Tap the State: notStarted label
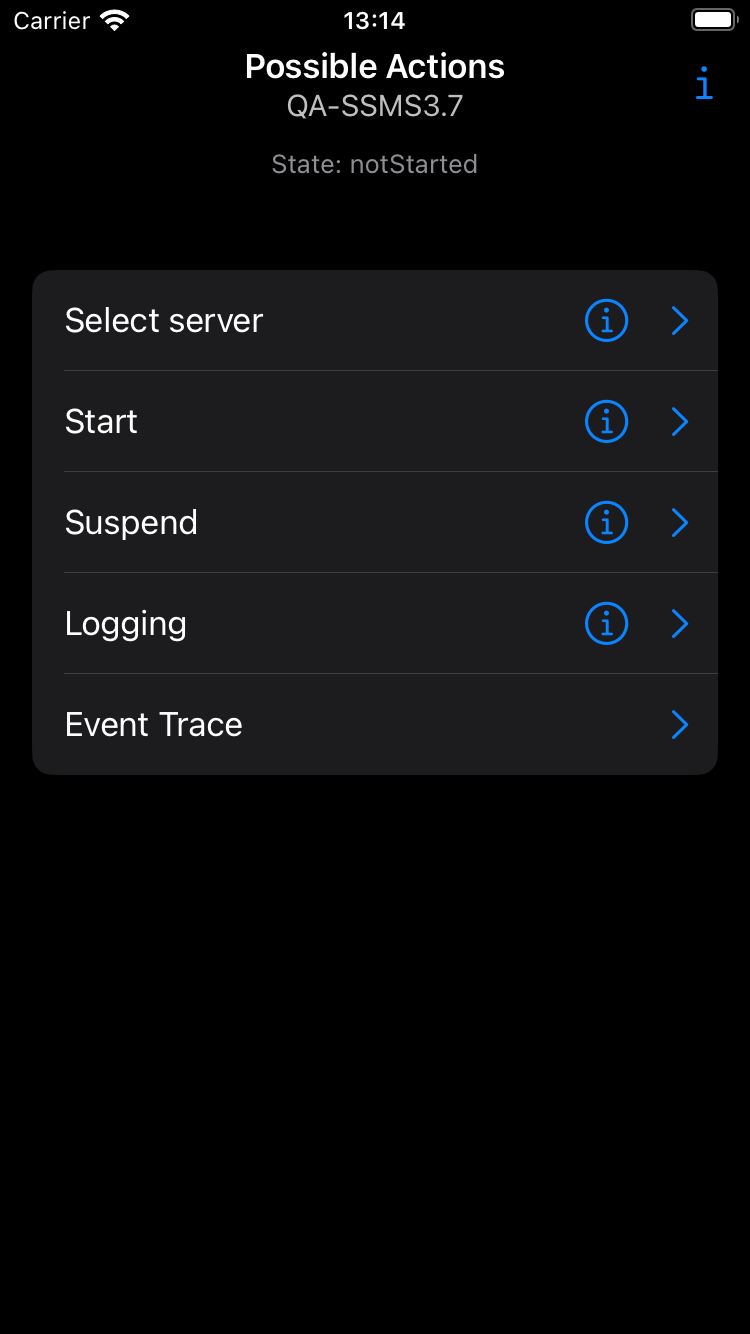 tap(375, 164)
